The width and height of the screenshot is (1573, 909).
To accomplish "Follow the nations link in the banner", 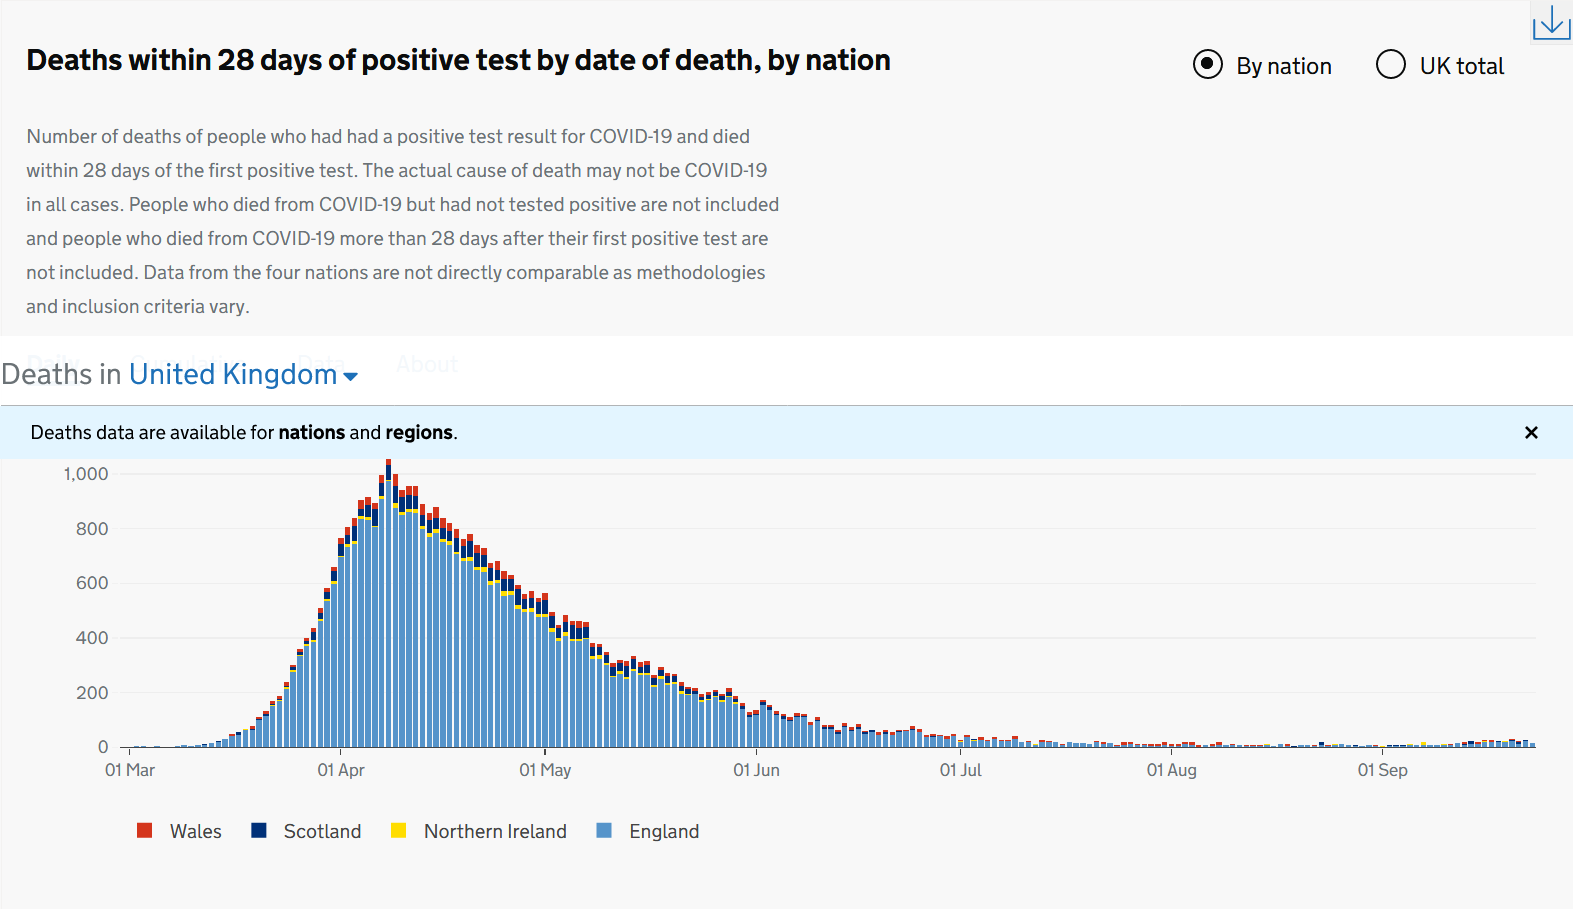I will click(311, 432).
